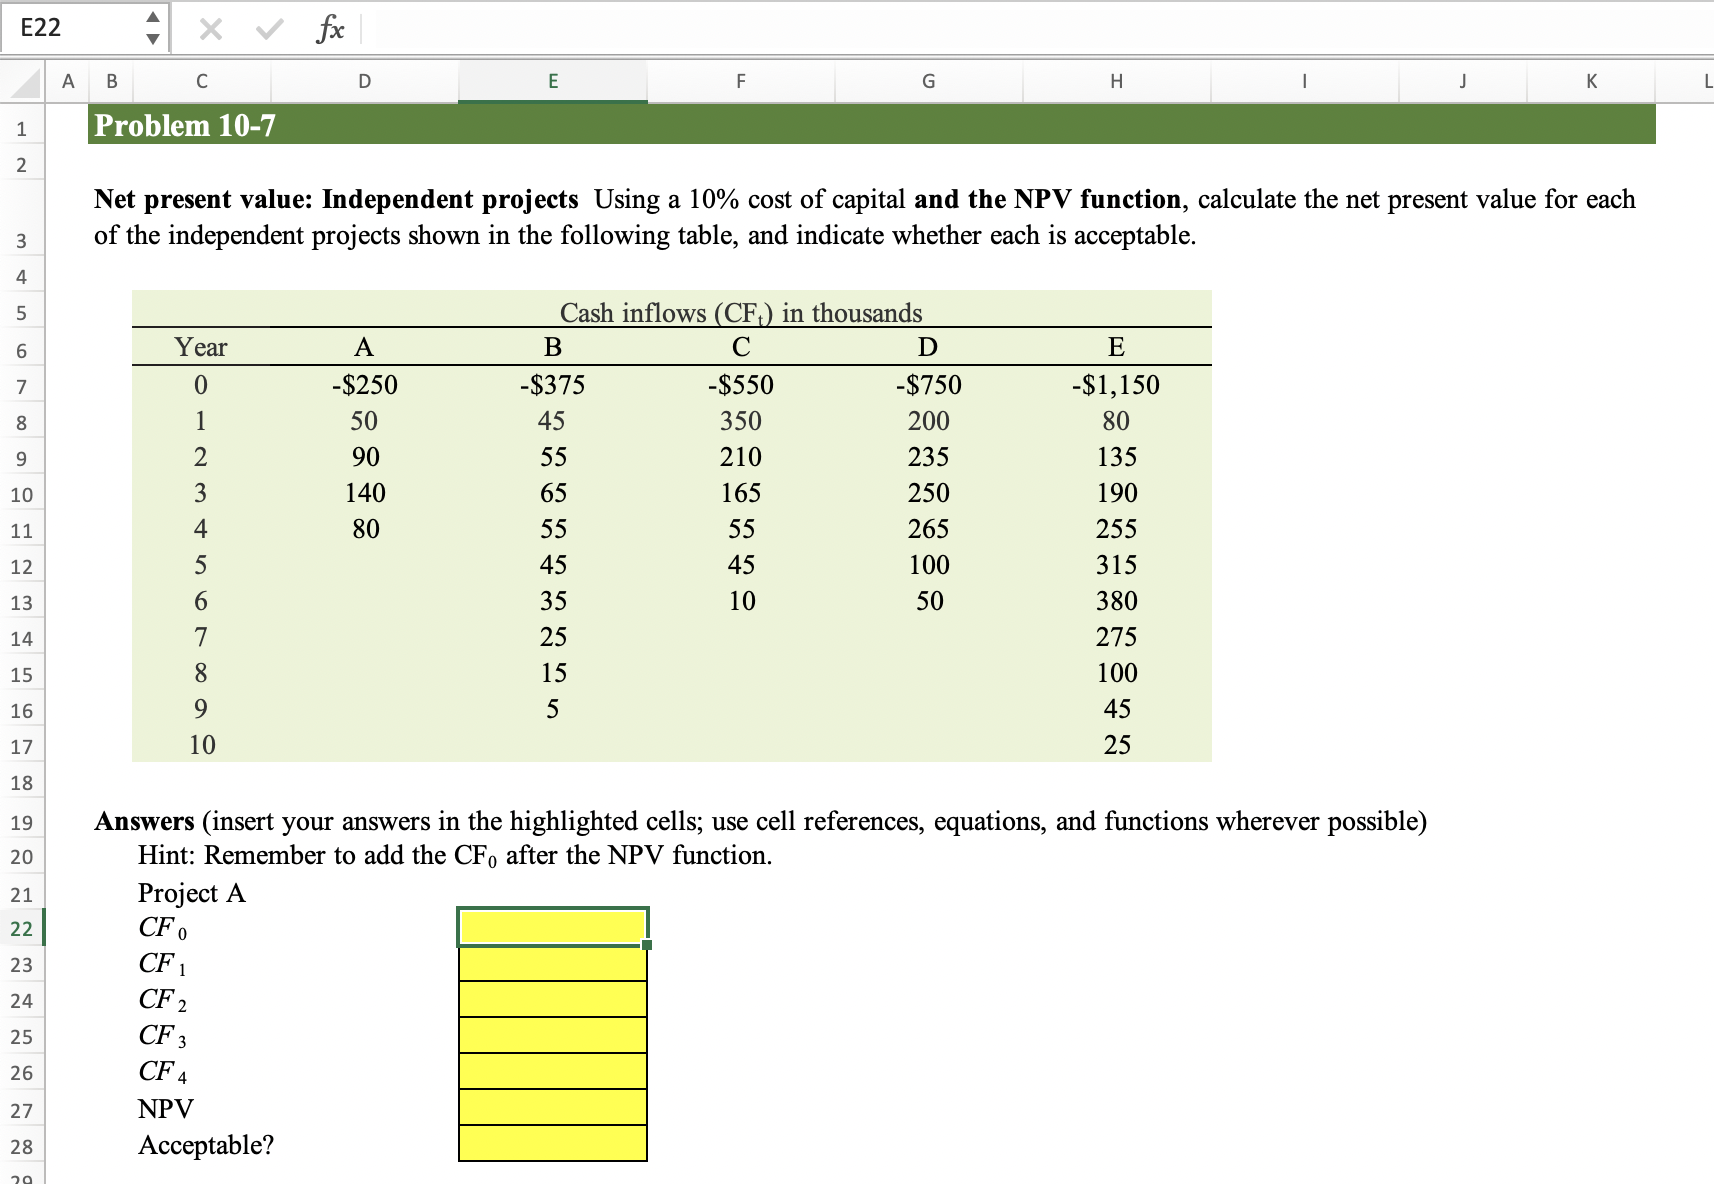This screenshot has width=1714, height=1184.
Task: Select the yellow NPV answer cell
Action: click(552, 1108)
